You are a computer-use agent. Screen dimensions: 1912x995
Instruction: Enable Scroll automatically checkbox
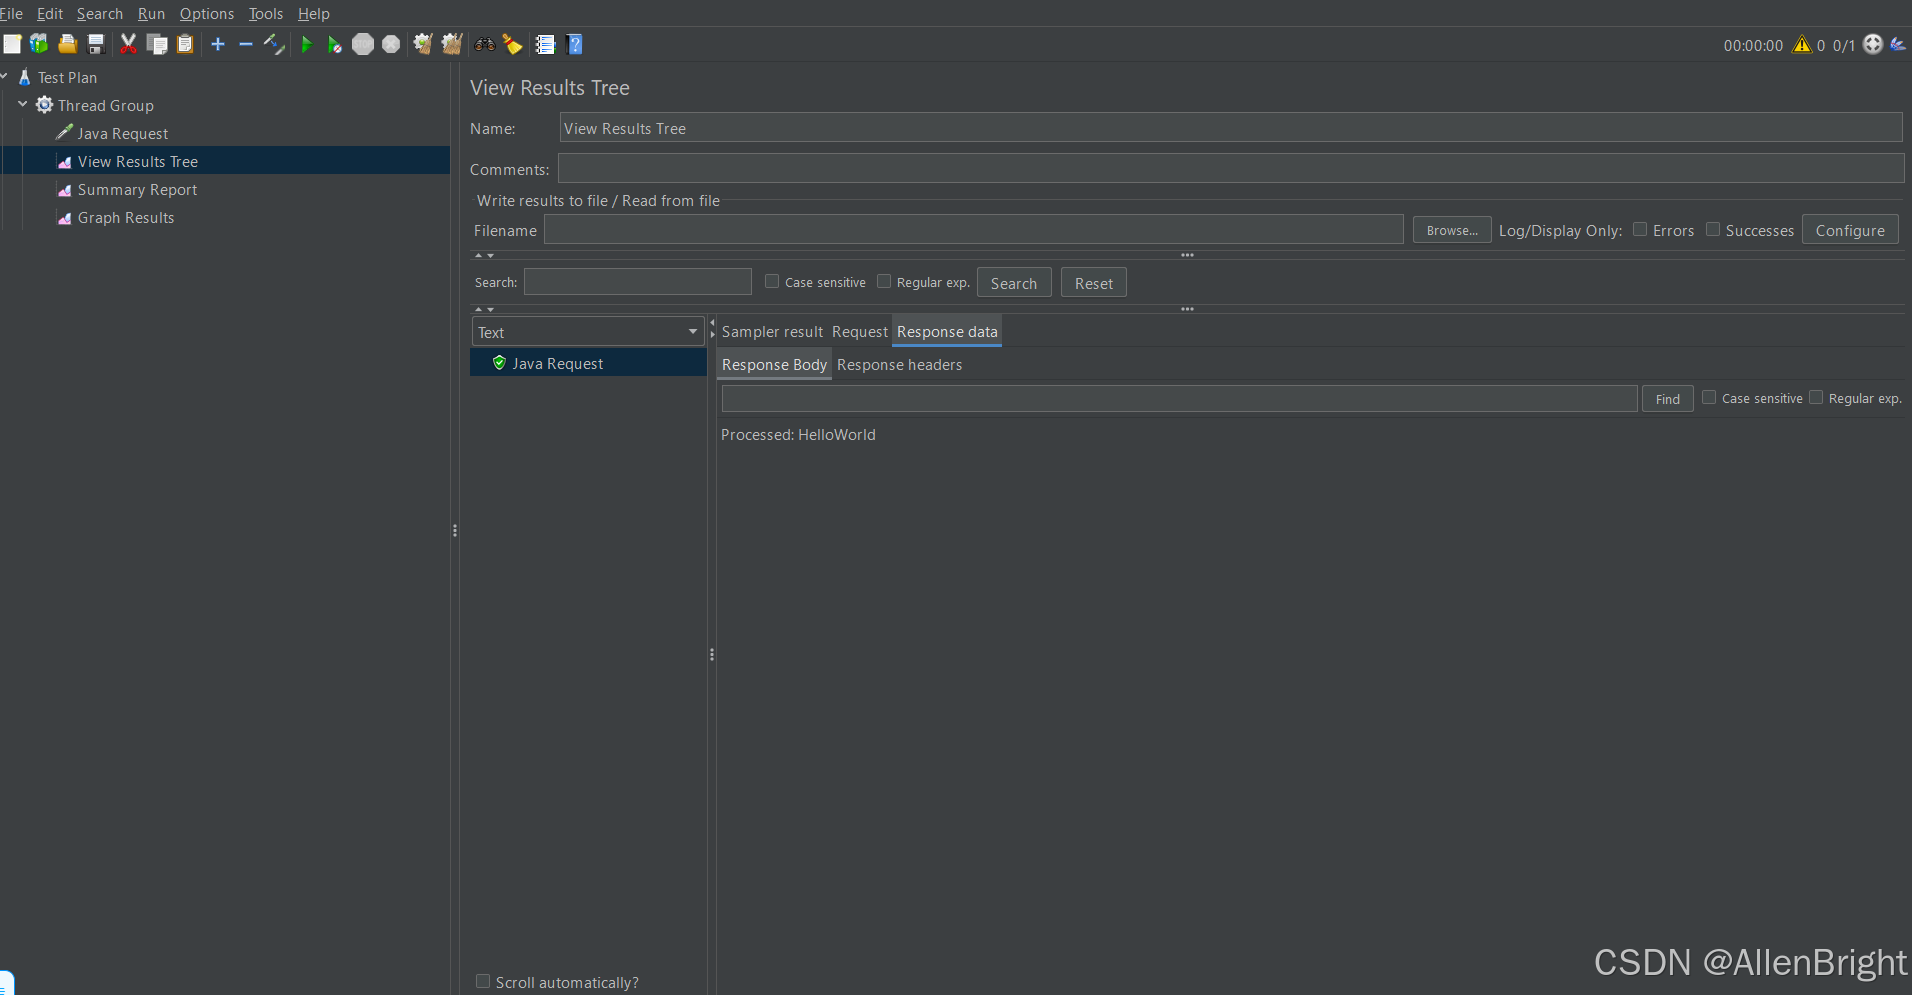[x=483, y=982]
